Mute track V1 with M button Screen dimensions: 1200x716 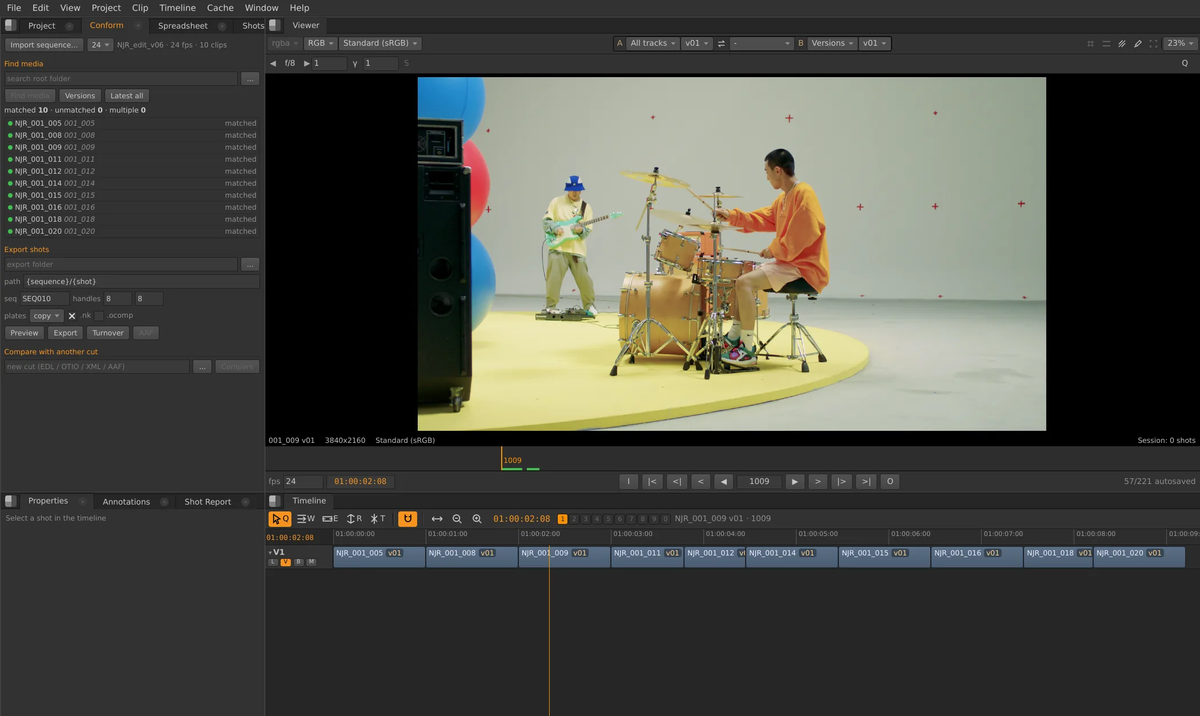tap(312, 563)
